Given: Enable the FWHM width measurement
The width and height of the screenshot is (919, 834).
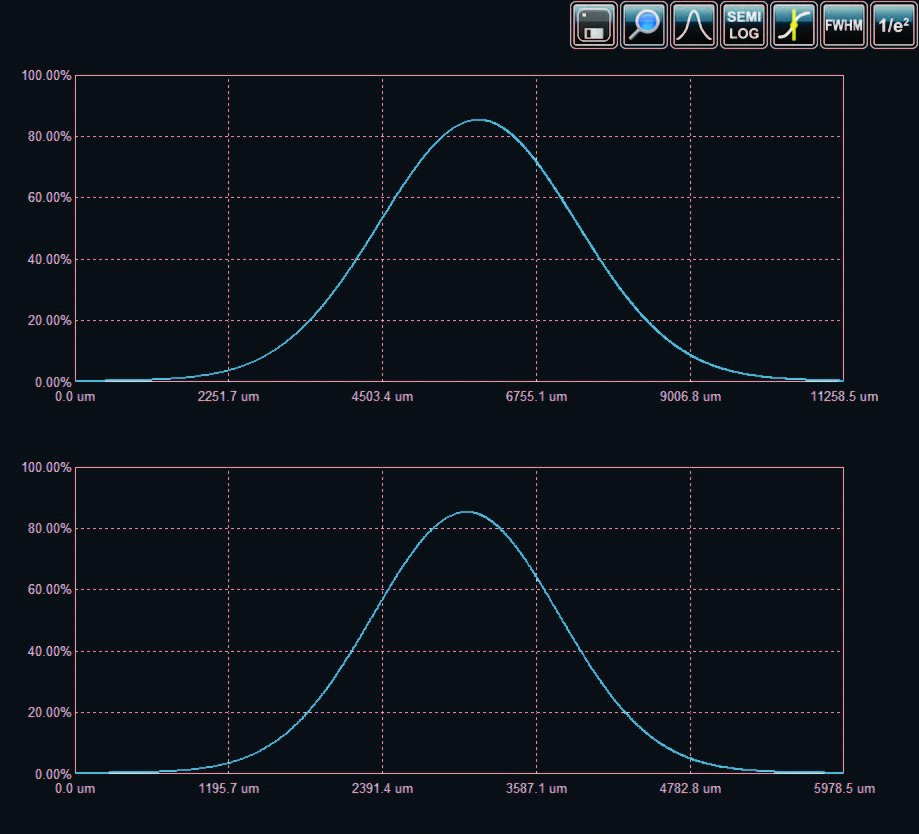Looking at the screenshot, I should (x=844, y=25).
